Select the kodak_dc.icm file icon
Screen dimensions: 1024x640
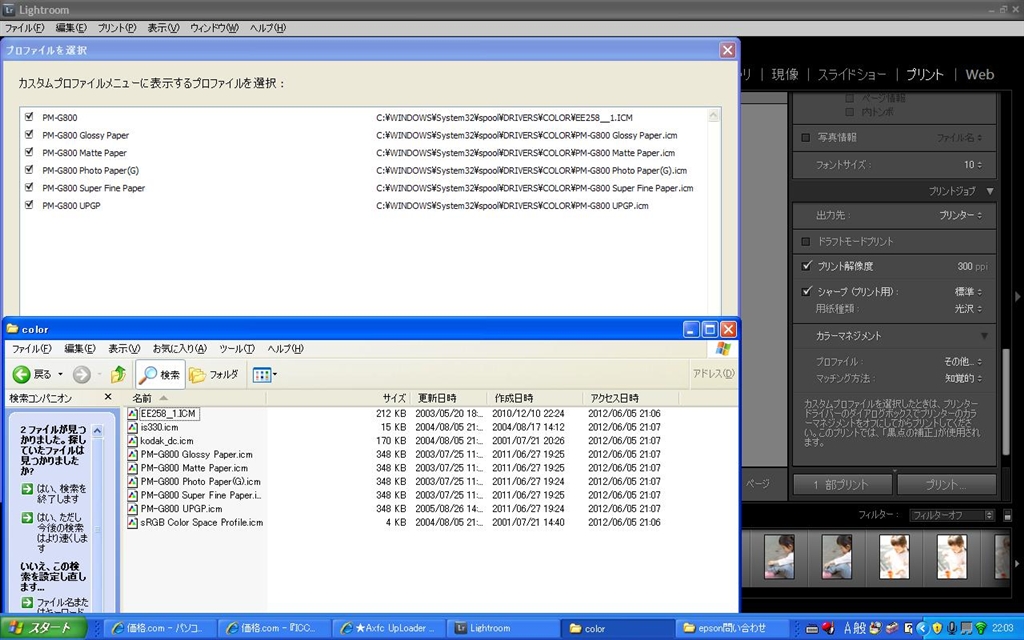tap(133, 441)
